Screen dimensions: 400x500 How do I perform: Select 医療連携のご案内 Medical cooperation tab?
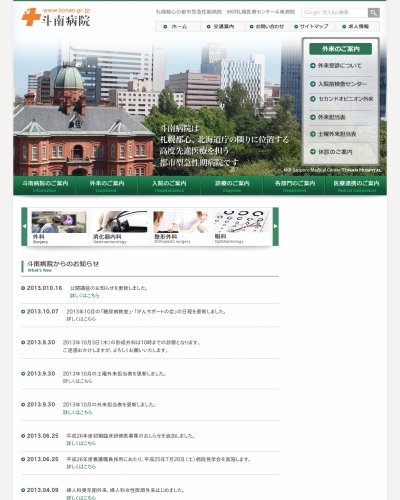pyautogui.click(x=356, y=185)
